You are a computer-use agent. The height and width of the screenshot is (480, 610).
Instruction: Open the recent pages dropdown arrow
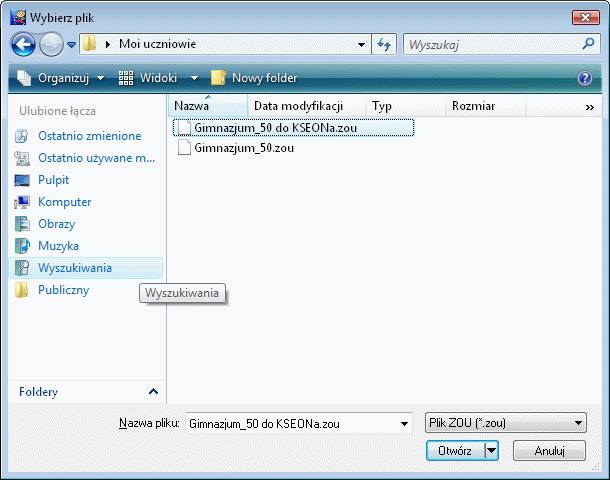(x=72, y=45)
